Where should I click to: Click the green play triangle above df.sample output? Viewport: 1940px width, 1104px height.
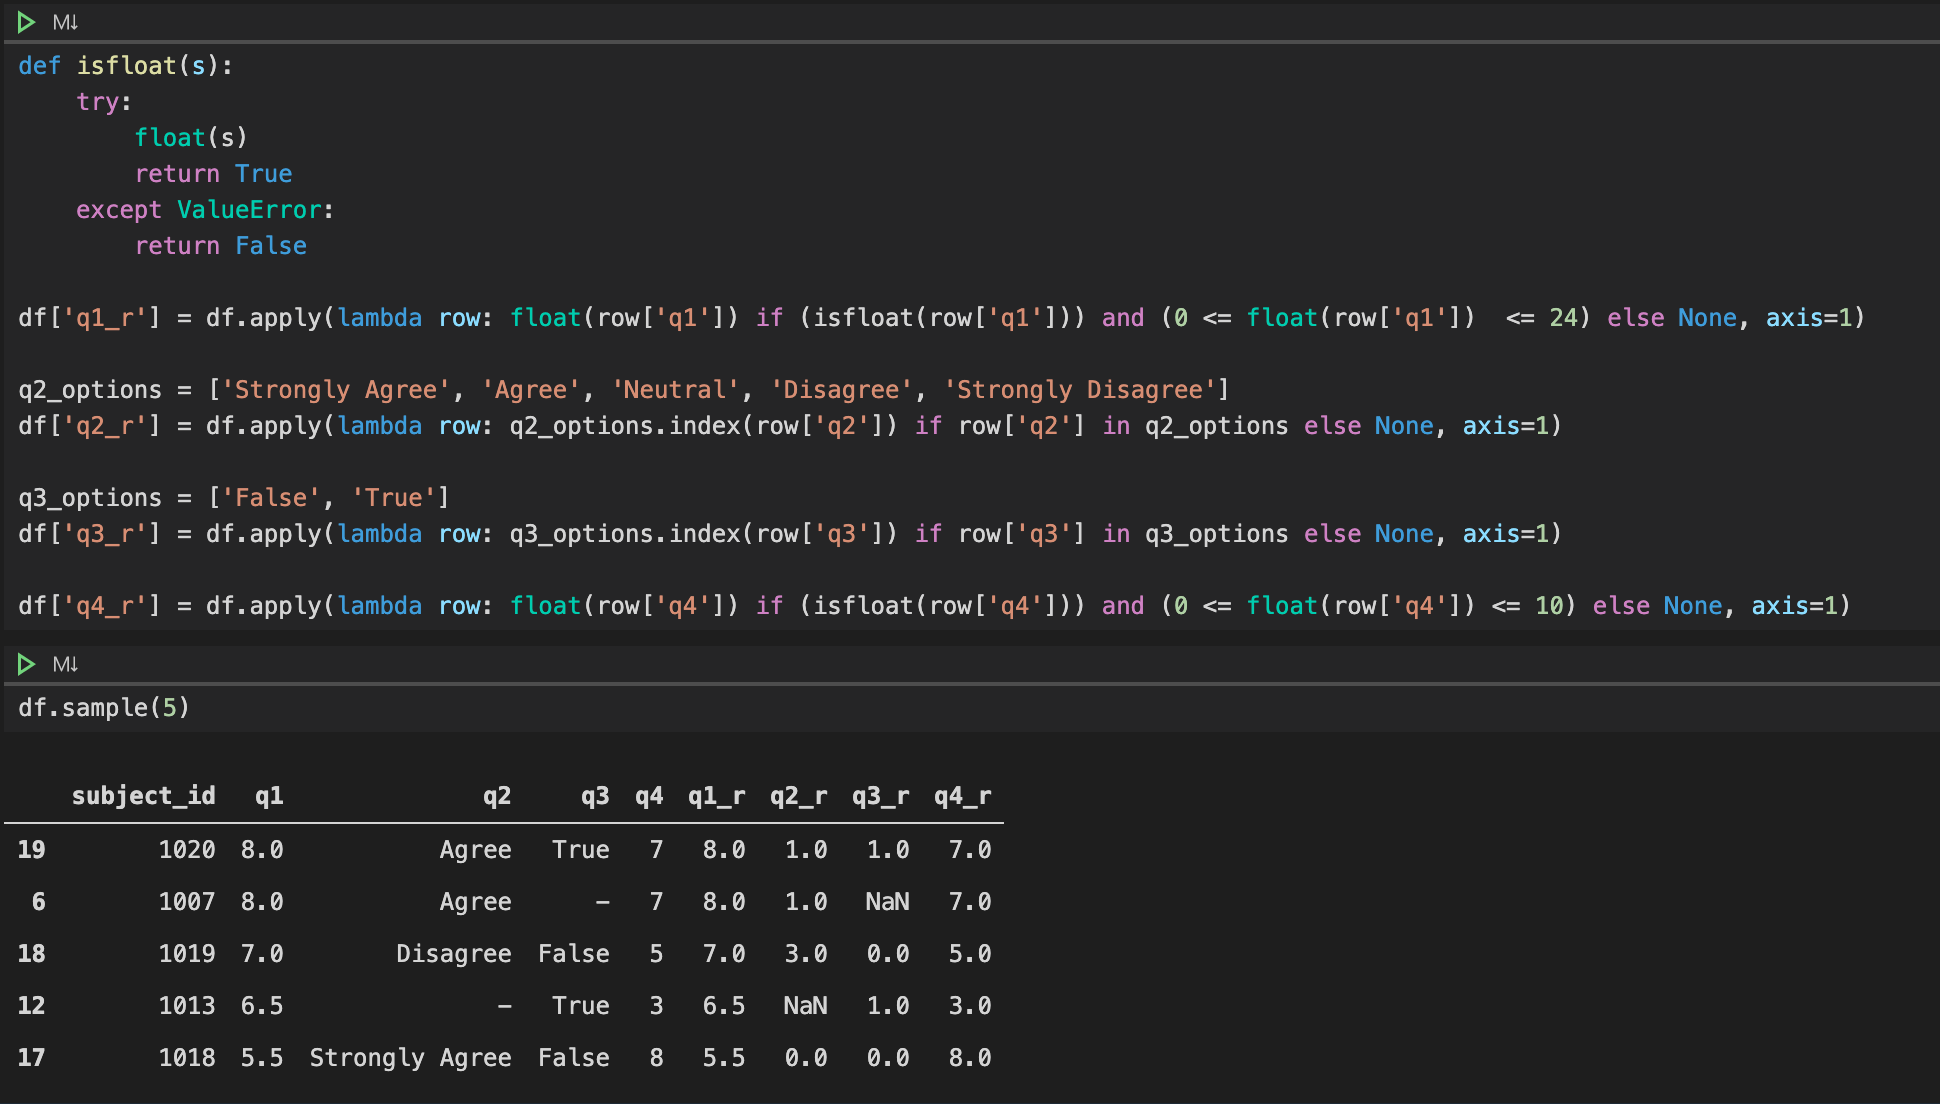coord(26,663)
